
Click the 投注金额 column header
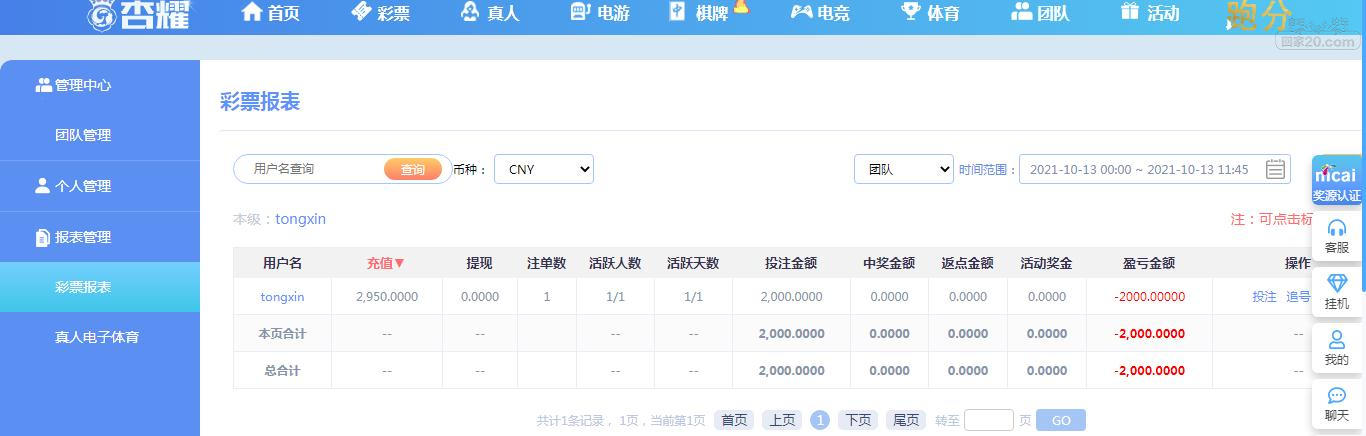[791, 263]
